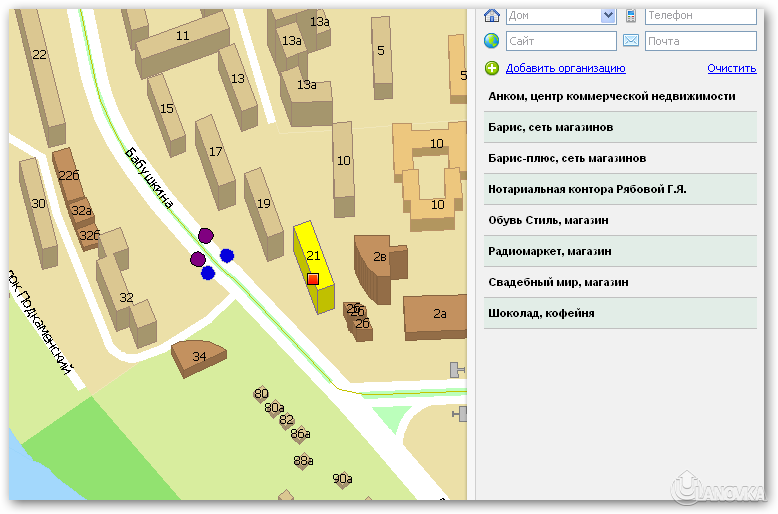
Task: Select the lower blue circle marker on Бабушкина
Action: [208, 272]
